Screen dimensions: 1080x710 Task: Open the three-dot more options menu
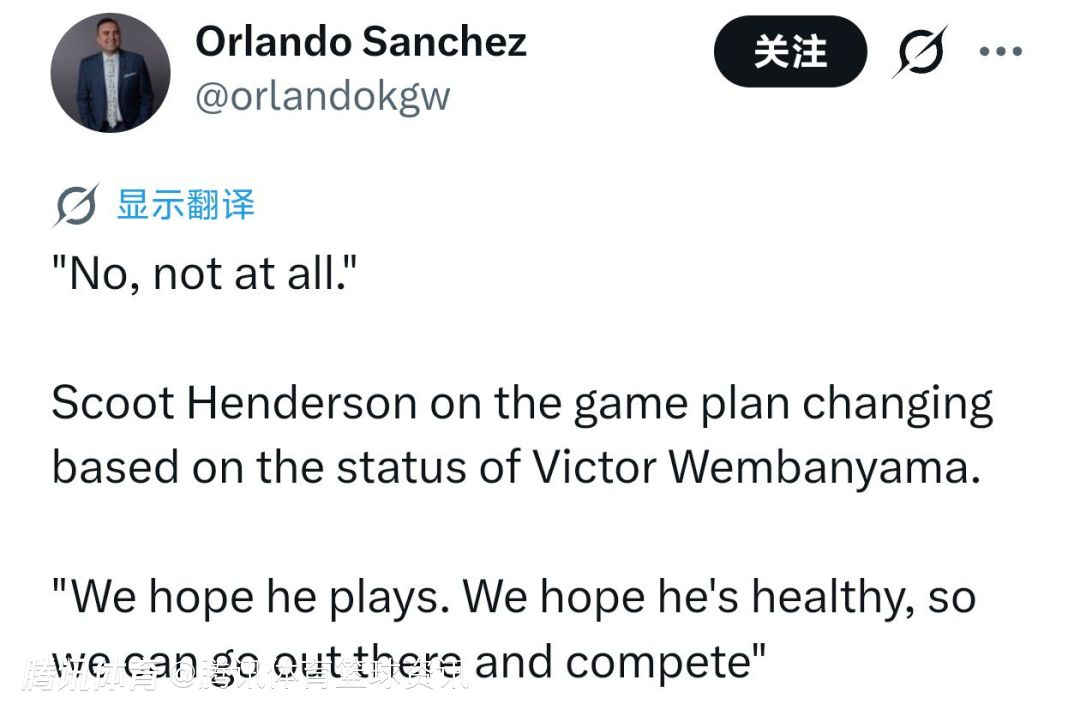1000,51
